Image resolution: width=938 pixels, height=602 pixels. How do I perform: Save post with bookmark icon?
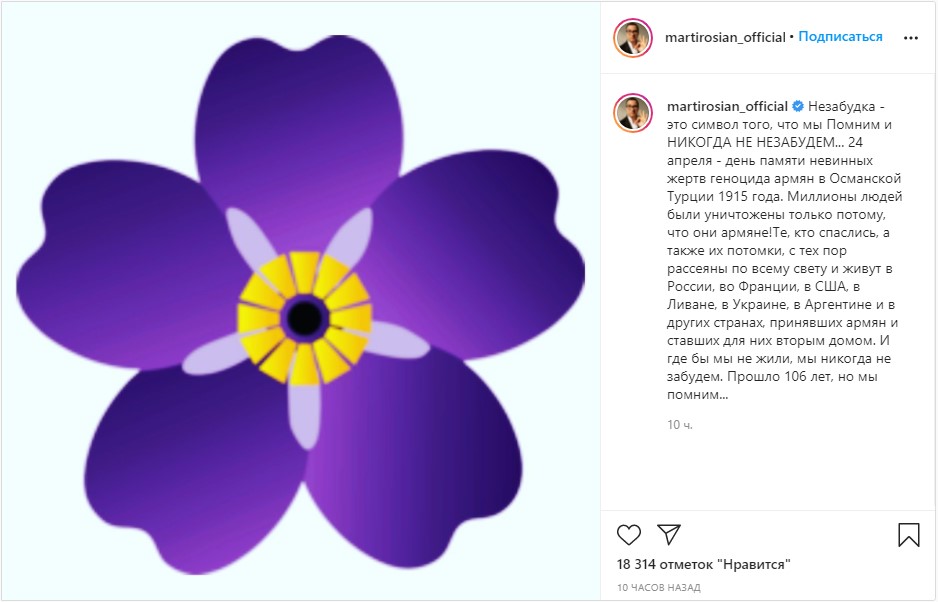(909, 535)
